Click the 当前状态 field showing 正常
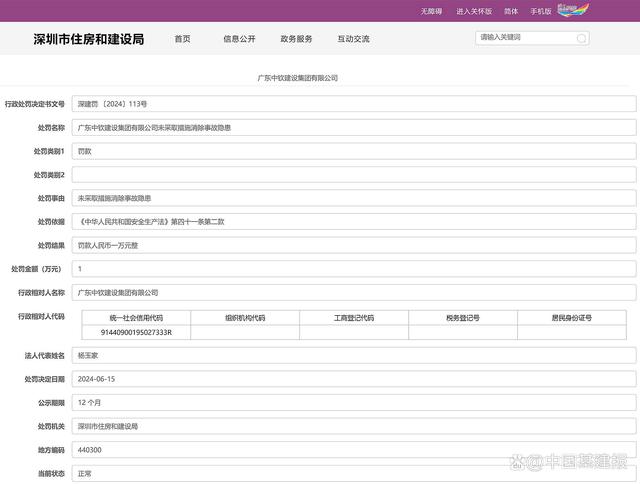Viewport: 640px width, 484px height. coord(354,473)
